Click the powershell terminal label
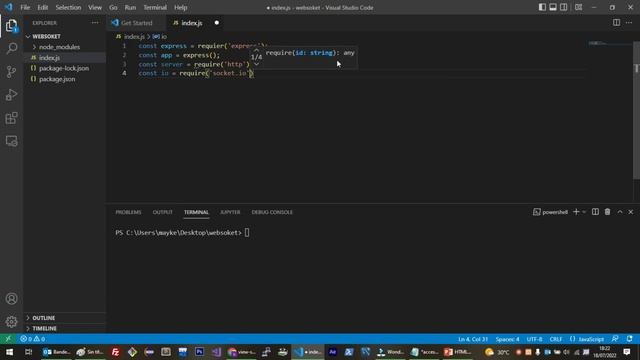 (x=551, y=212)
